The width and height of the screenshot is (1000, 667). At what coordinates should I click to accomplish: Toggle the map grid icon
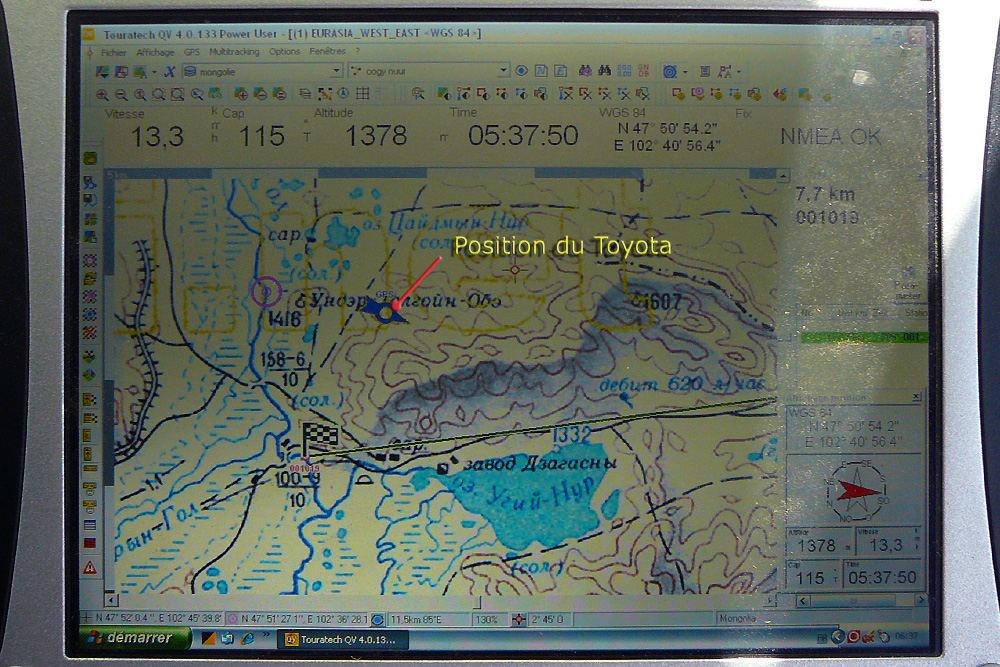(363, 94)
